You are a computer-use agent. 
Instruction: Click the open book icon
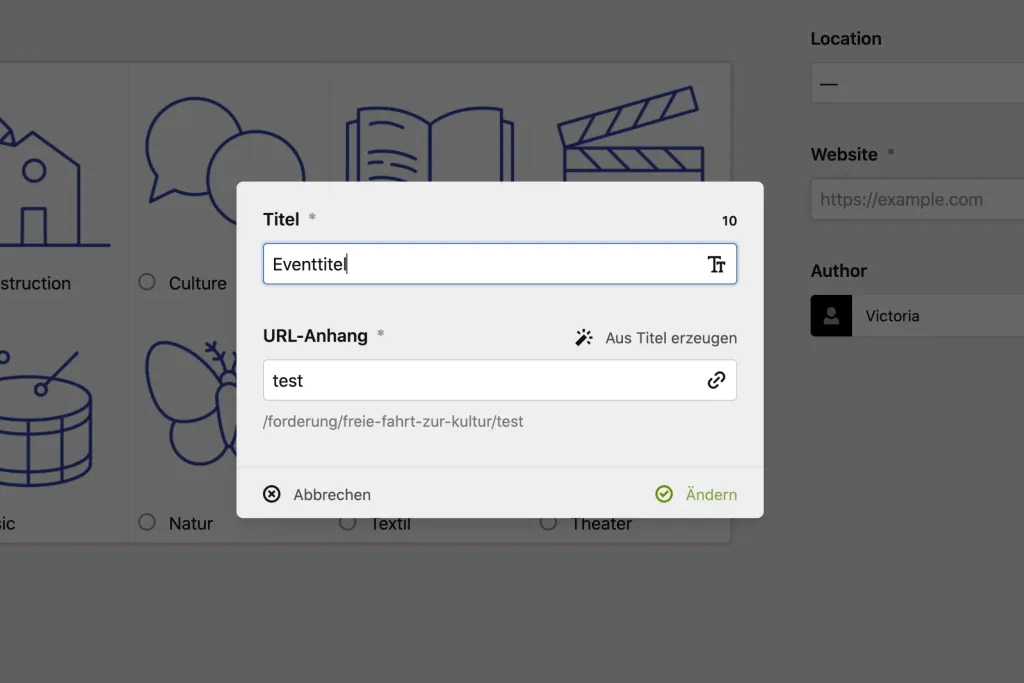tap(429, 145)
